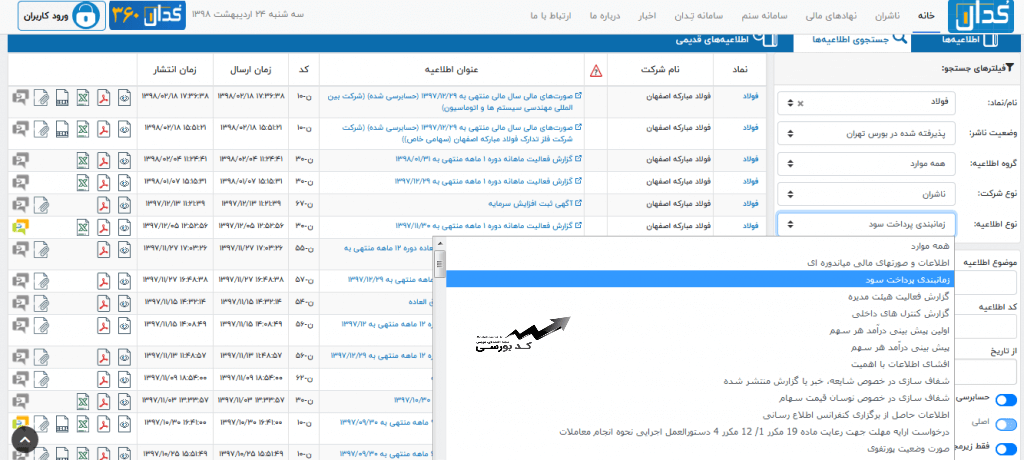1024x460 pixels.
Task: Click the warning triangle column header icon
Action: pyautogui.click(x=596, y=71)
